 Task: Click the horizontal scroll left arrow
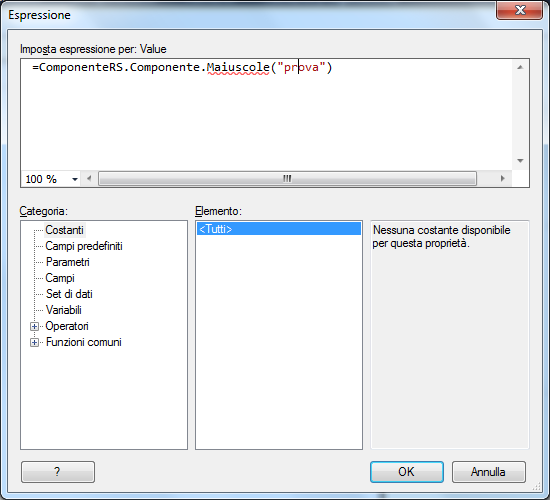pos(89,179)
